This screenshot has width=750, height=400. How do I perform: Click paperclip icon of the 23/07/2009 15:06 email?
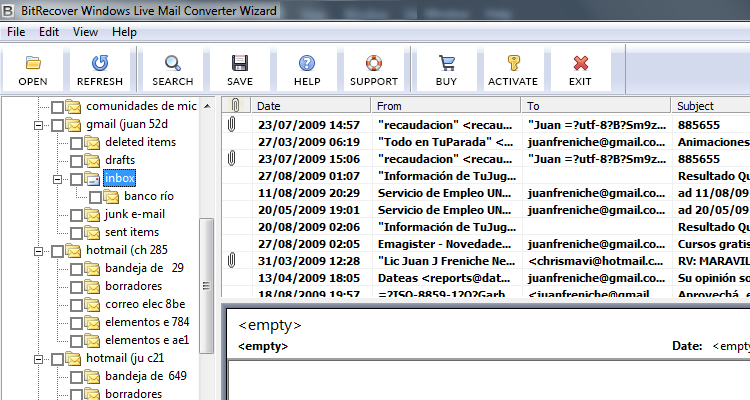(x=232, y=158)
